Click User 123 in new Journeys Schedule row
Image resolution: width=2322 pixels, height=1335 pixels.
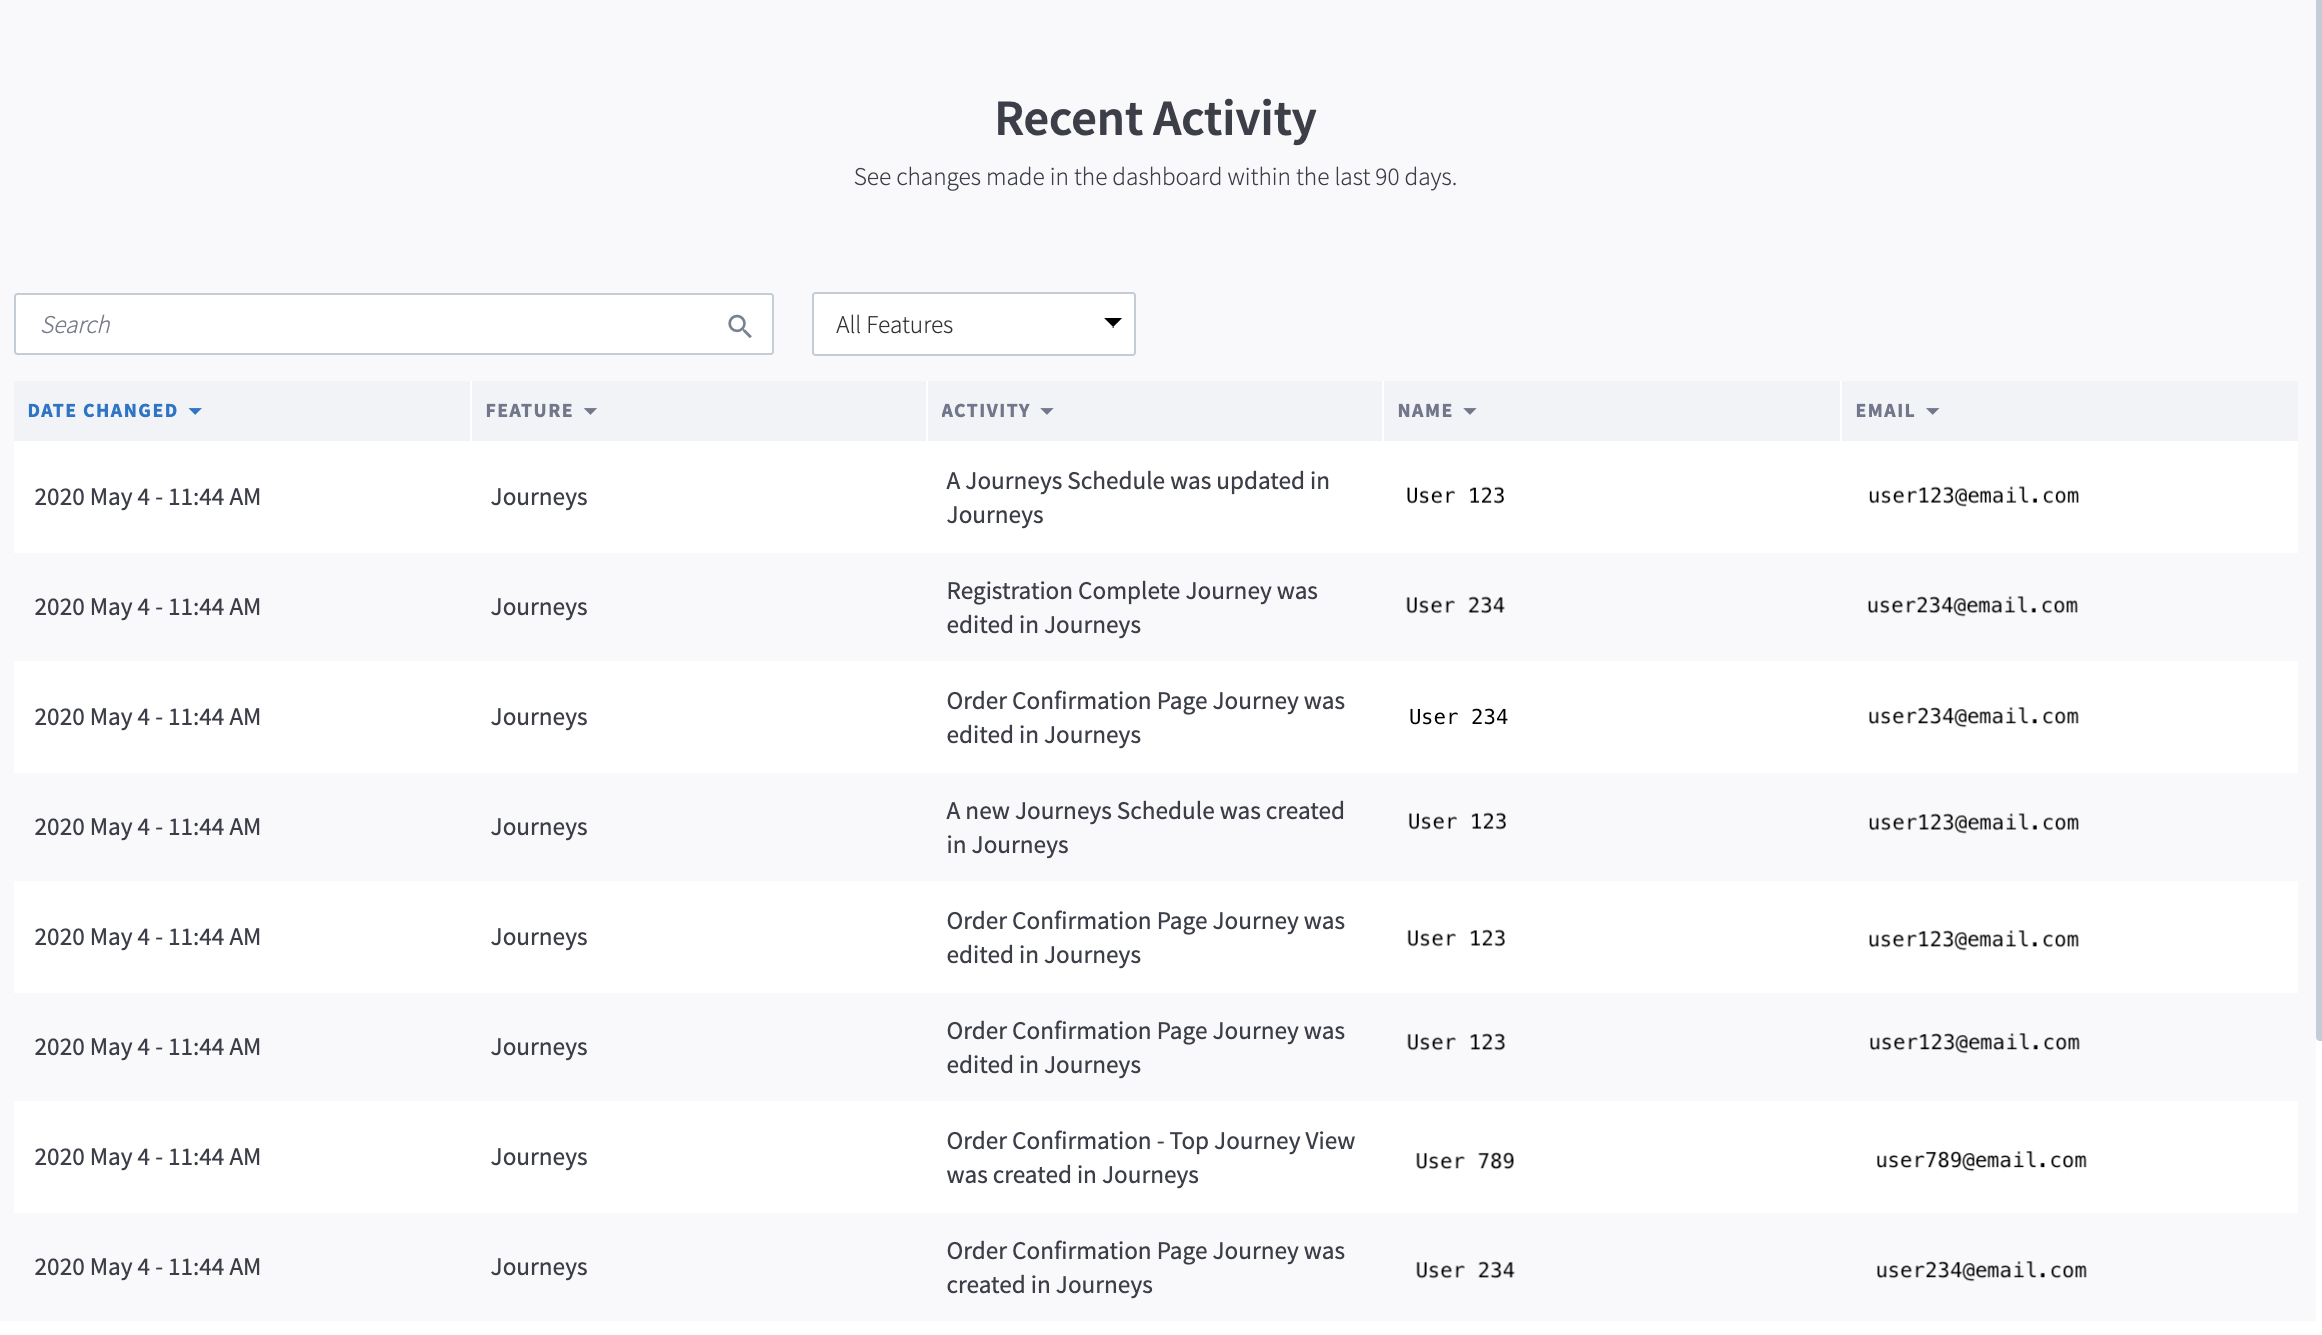[1457, 822]
